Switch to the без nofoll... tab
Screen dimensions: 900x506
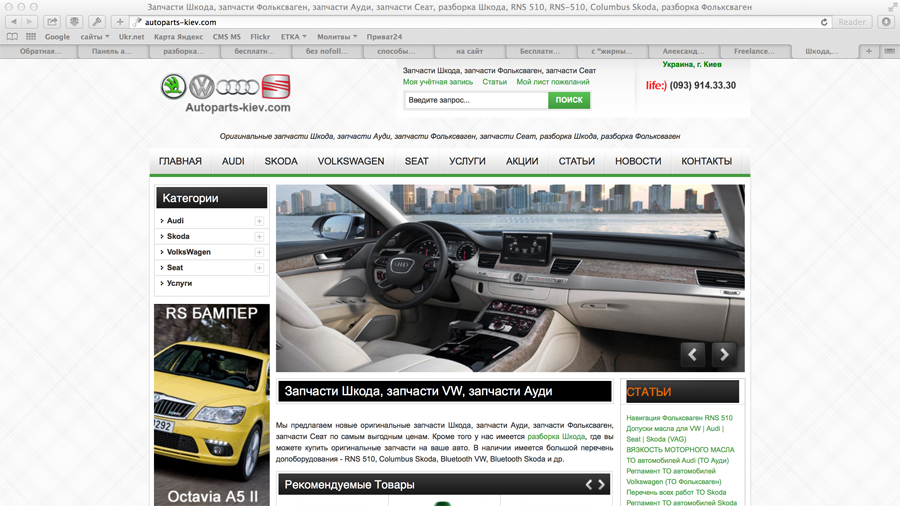tap(326, 51)
